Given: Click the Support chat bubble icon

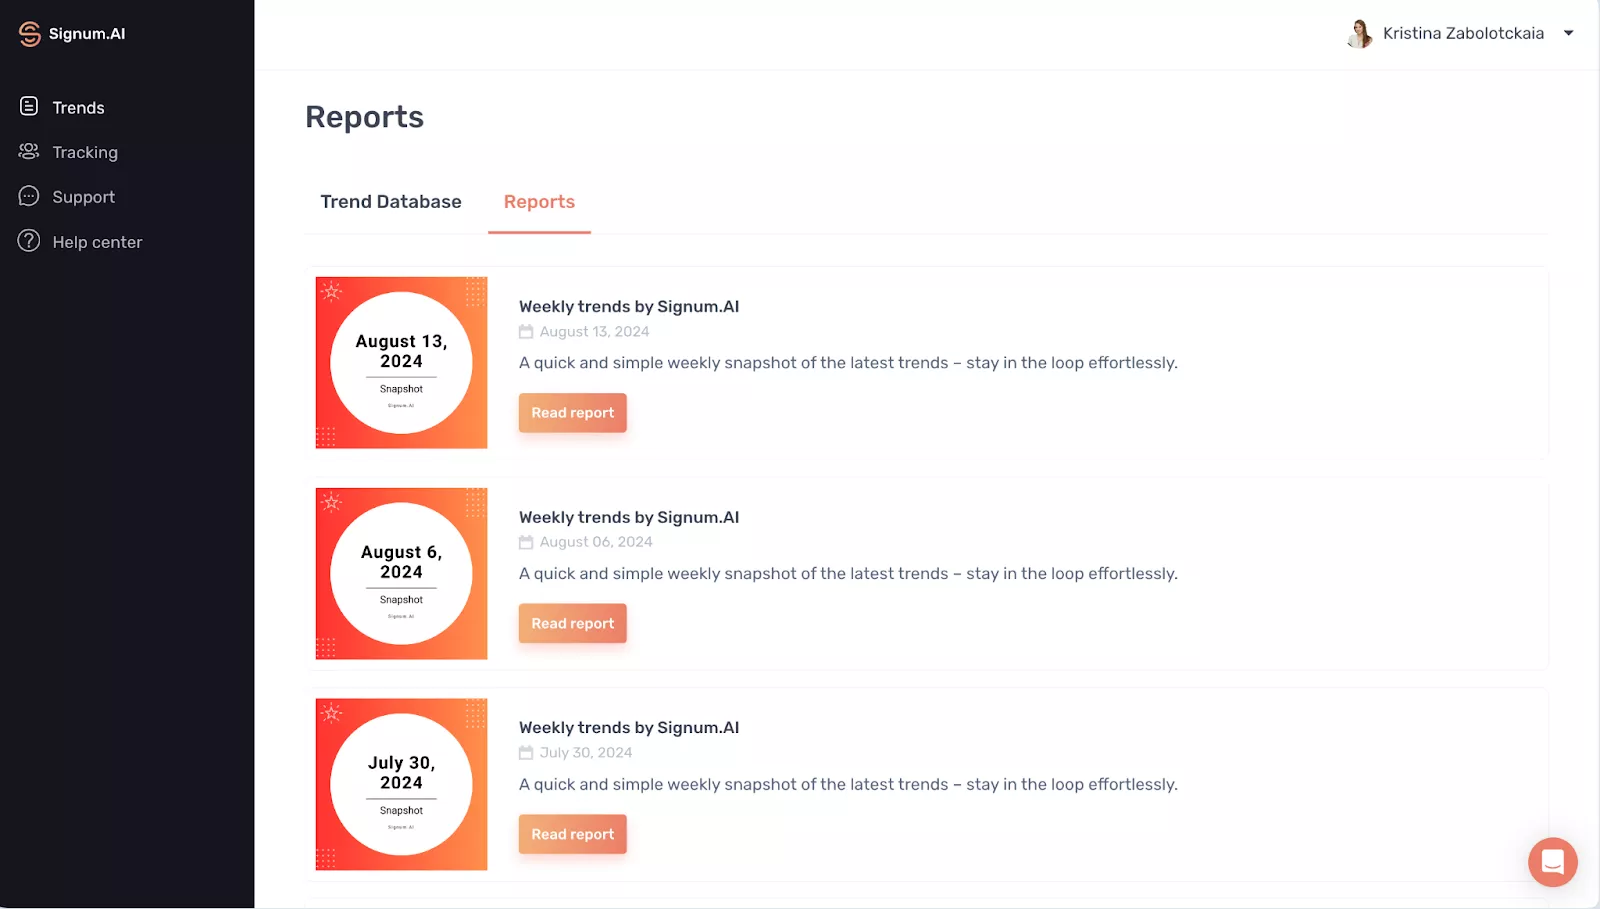Looking at the screenshot, I should 29,197.
